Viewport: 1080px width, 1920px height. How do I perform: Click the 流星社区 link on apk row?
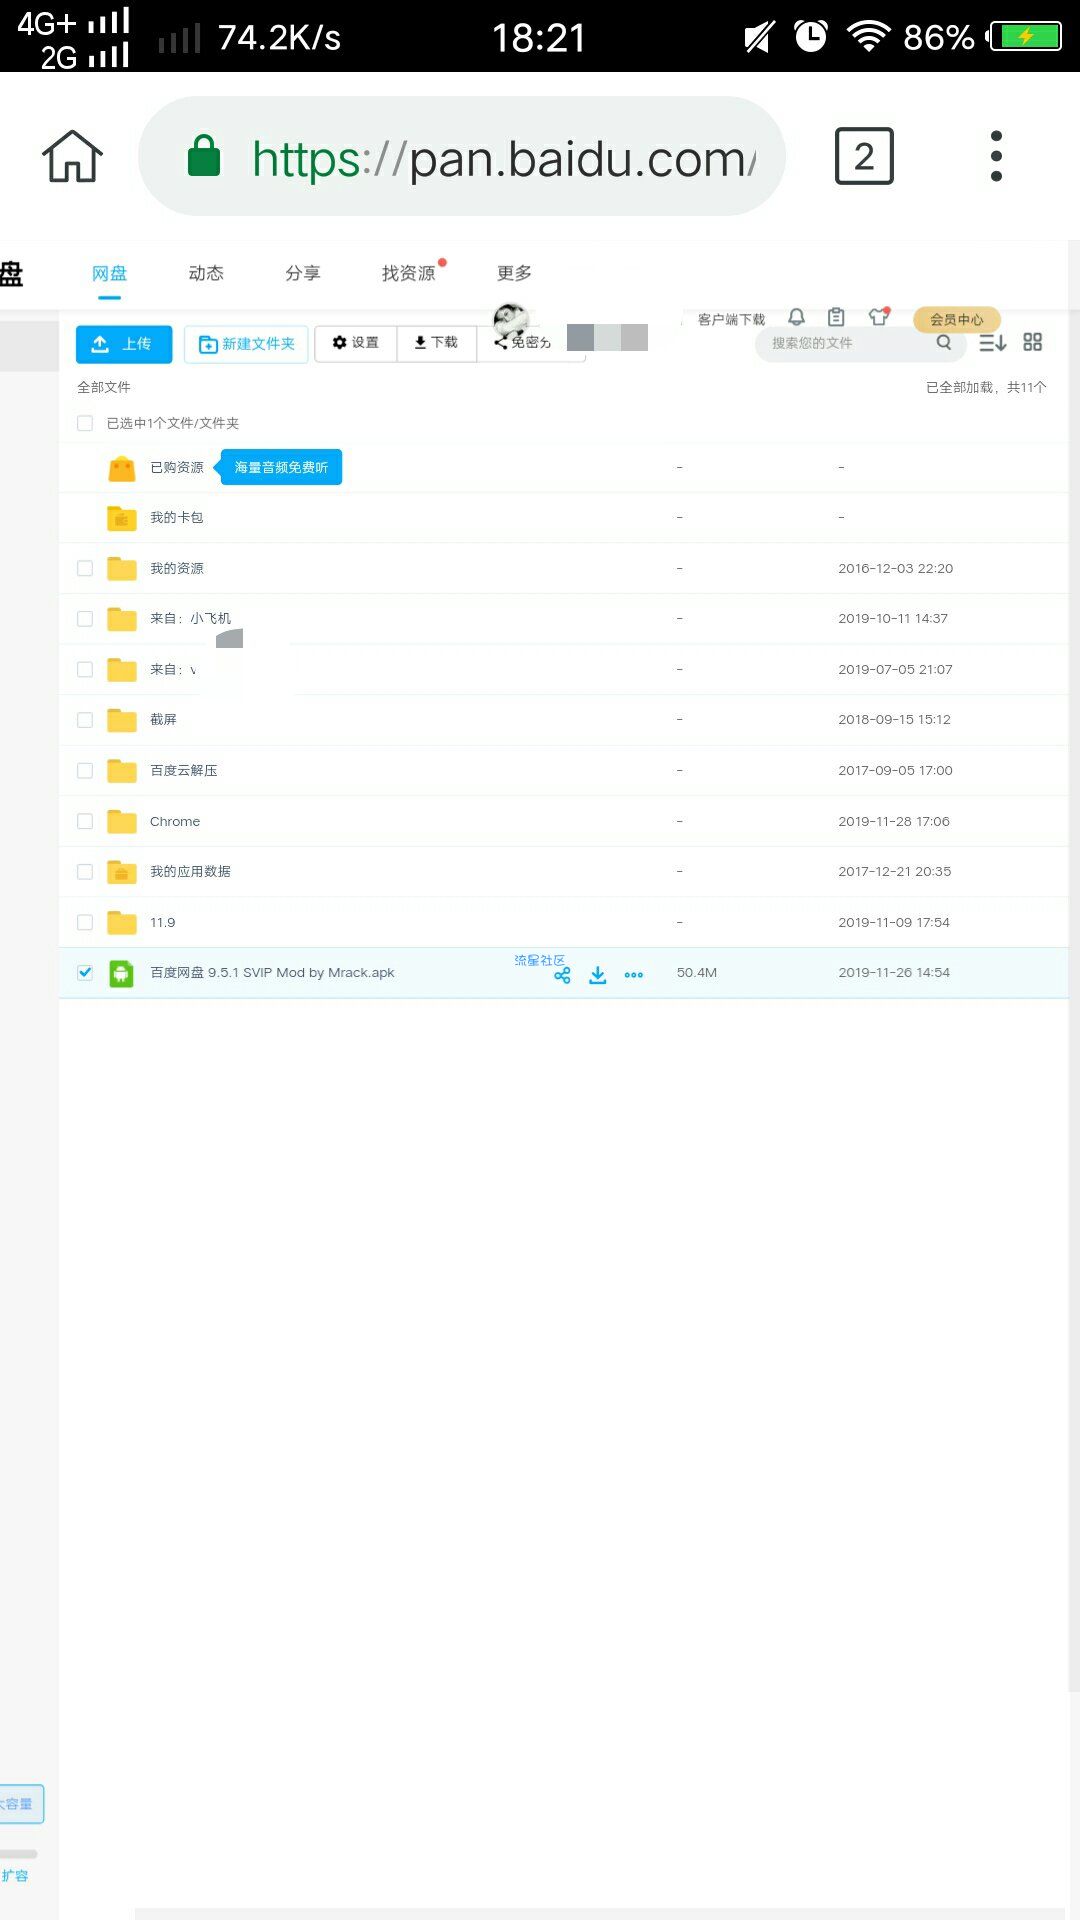click(x=540, y=960)
